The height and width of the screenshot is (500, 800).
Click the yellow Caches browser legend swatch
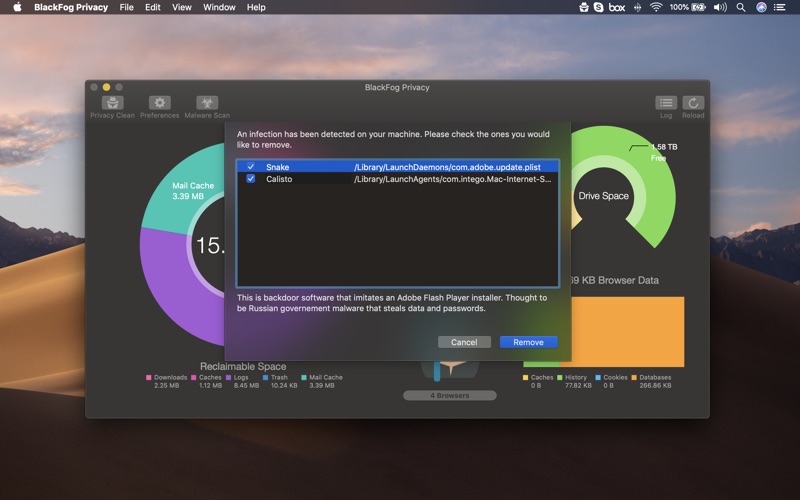tap(526, 378)
